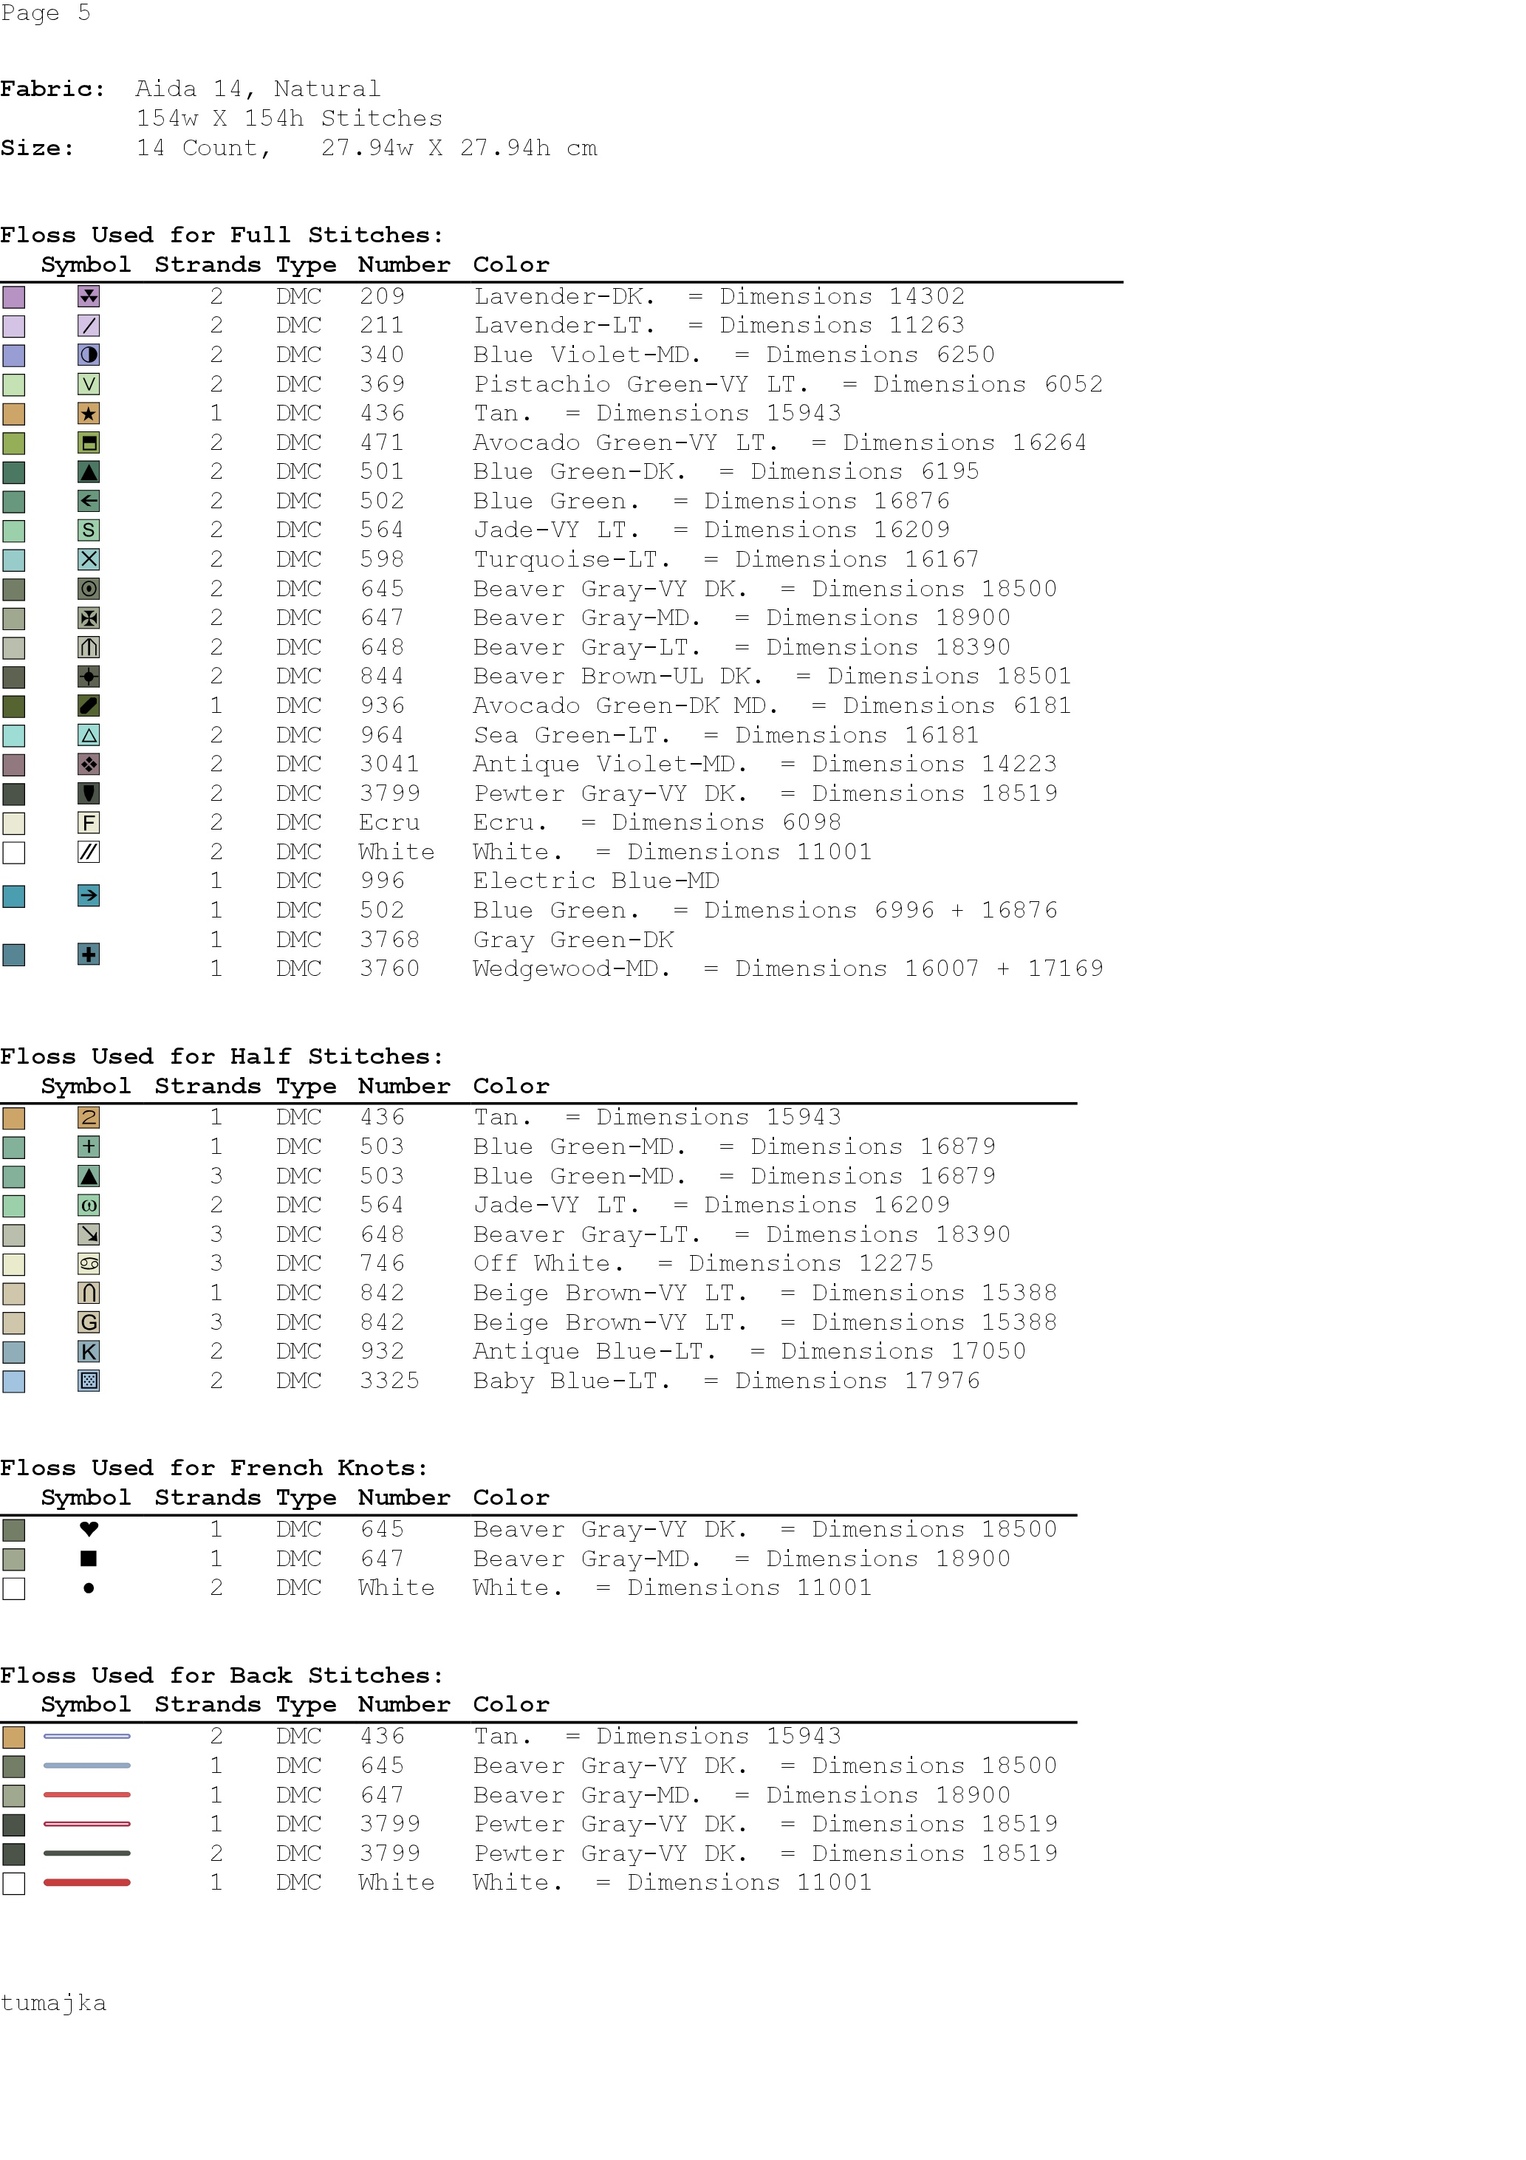Click the Electric Blue-MD blend color swatch
Screen dimensions: 1526x2160
click(x=14, y=896)
